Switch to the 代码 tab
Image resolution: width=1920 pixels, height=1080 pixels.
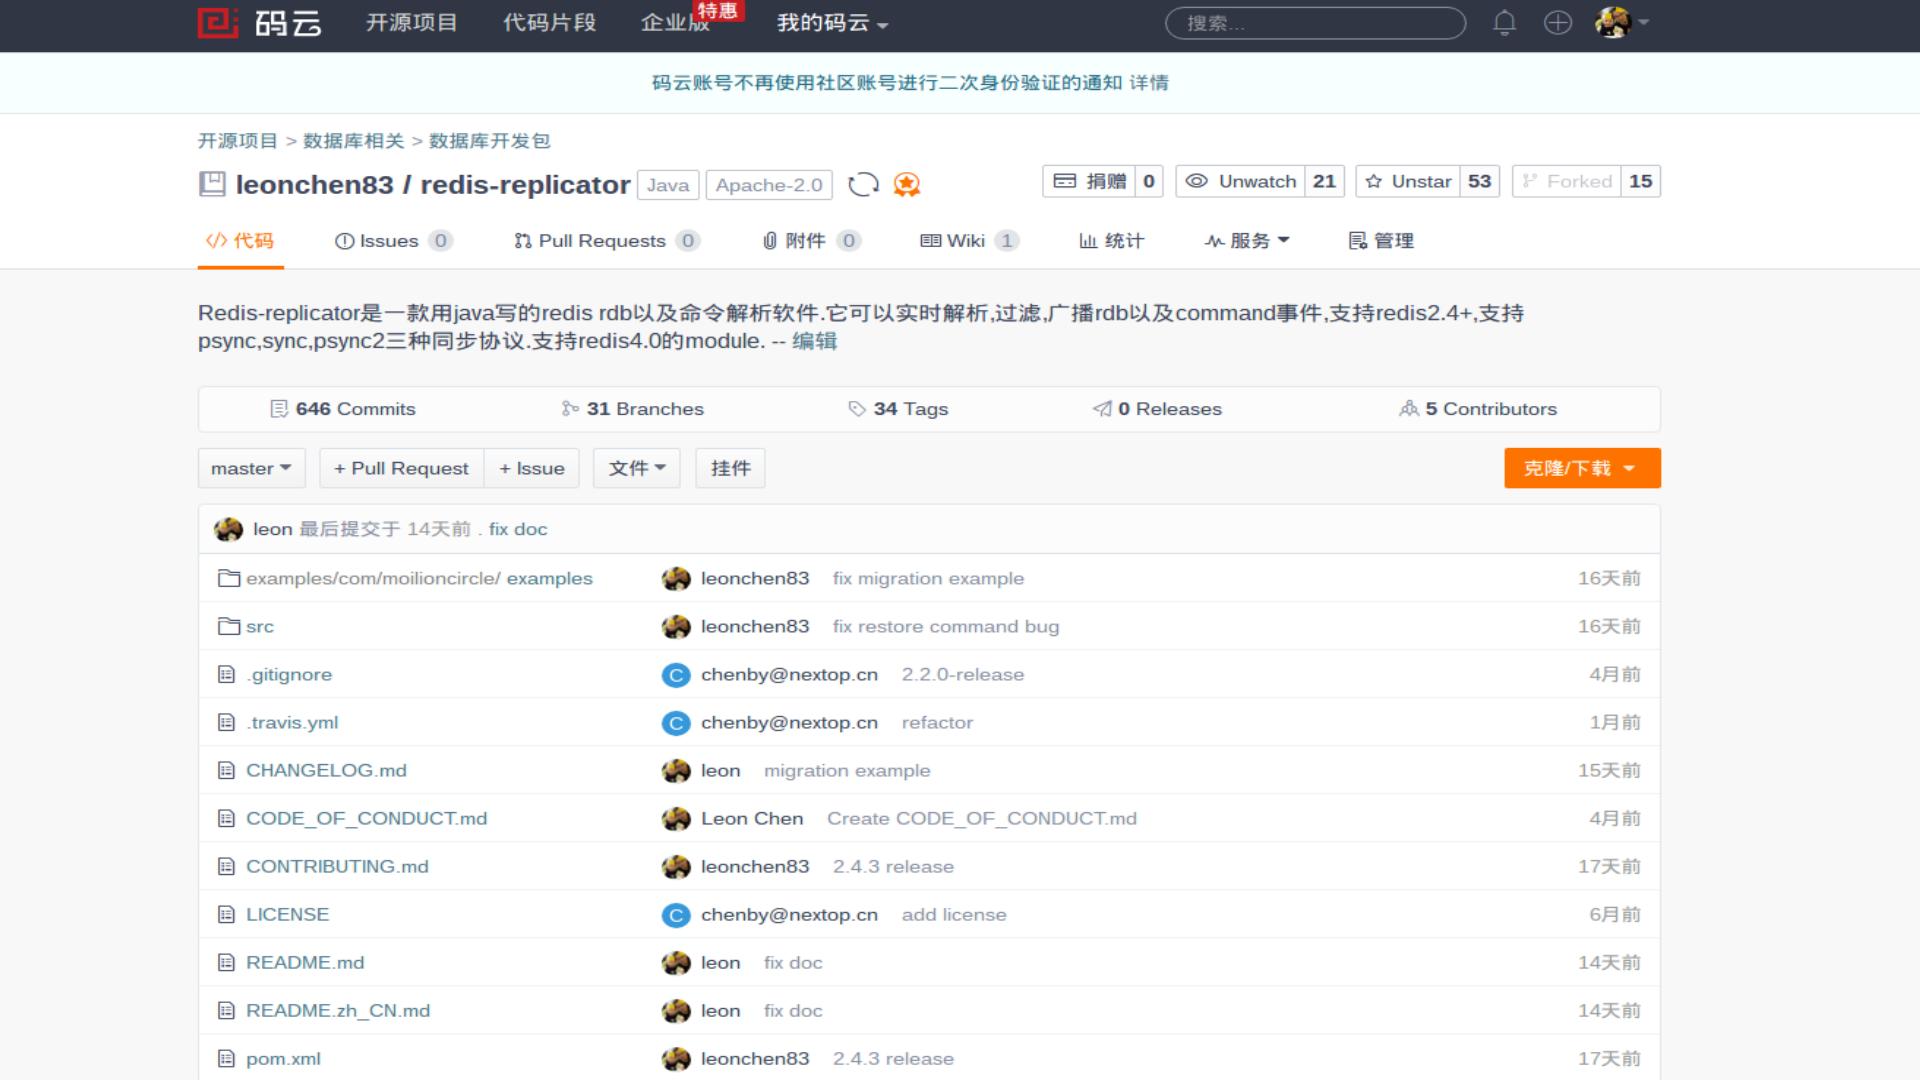coord(240,241)
